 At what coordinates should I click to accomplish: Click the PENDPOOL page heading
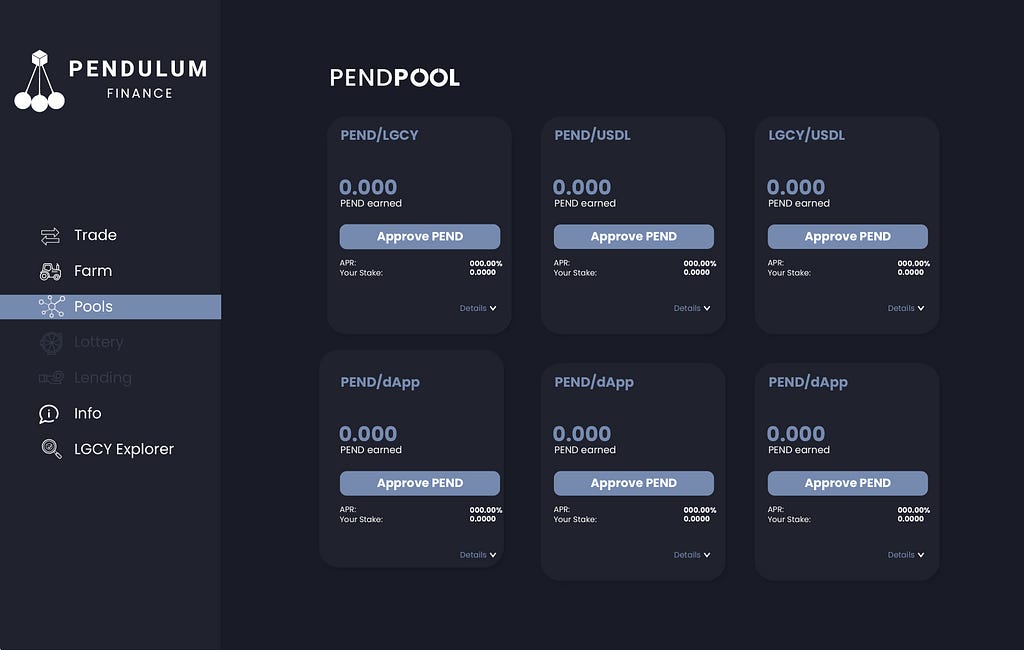pyautogui.click(x=394, y=78)
